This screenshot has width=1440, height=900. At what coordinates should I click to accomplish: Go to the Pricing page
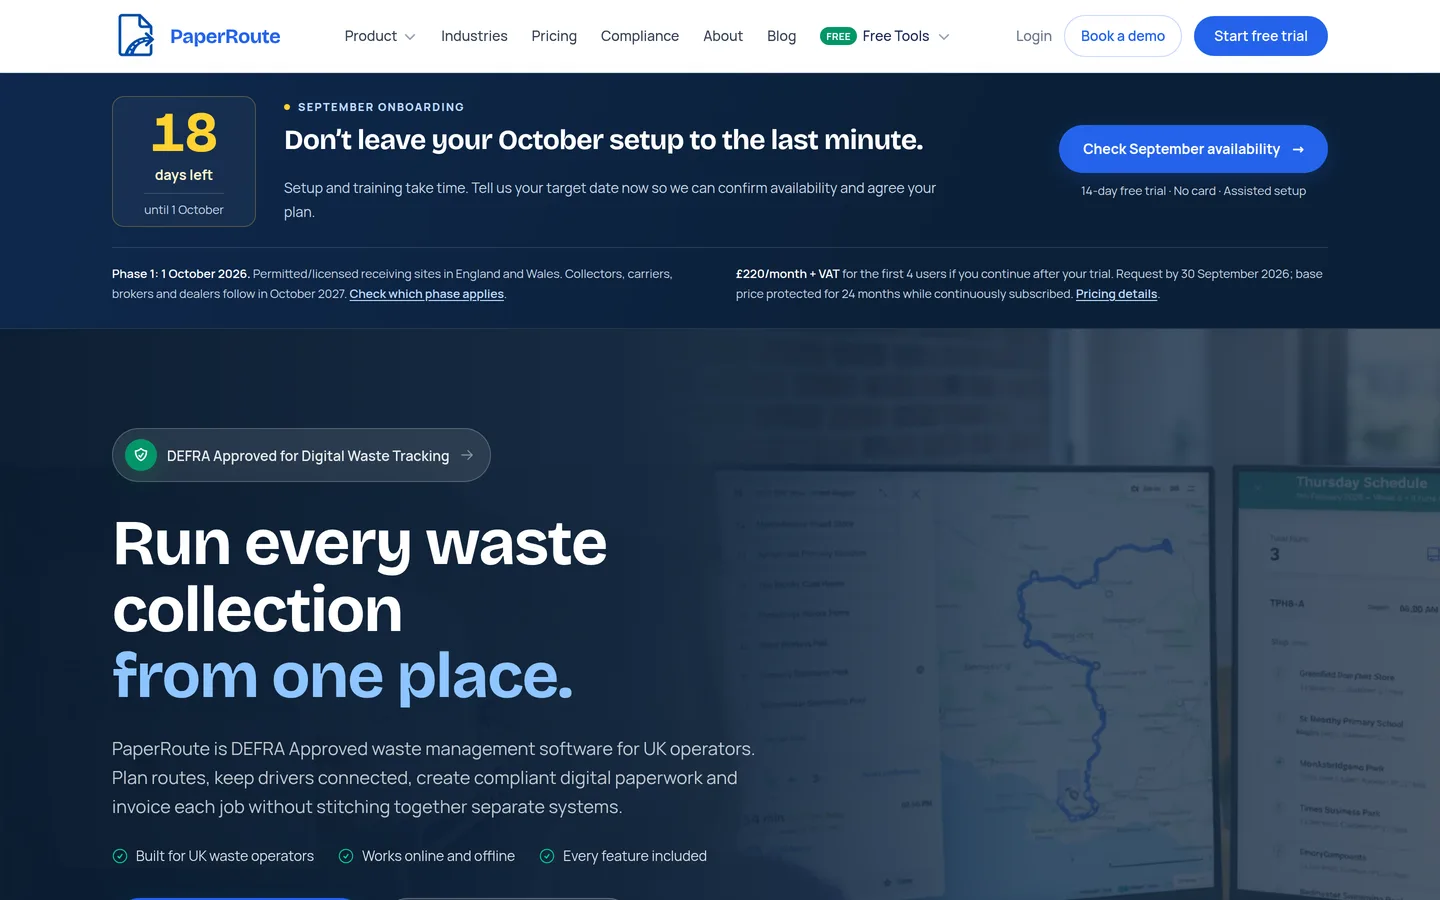click(554, 36)
